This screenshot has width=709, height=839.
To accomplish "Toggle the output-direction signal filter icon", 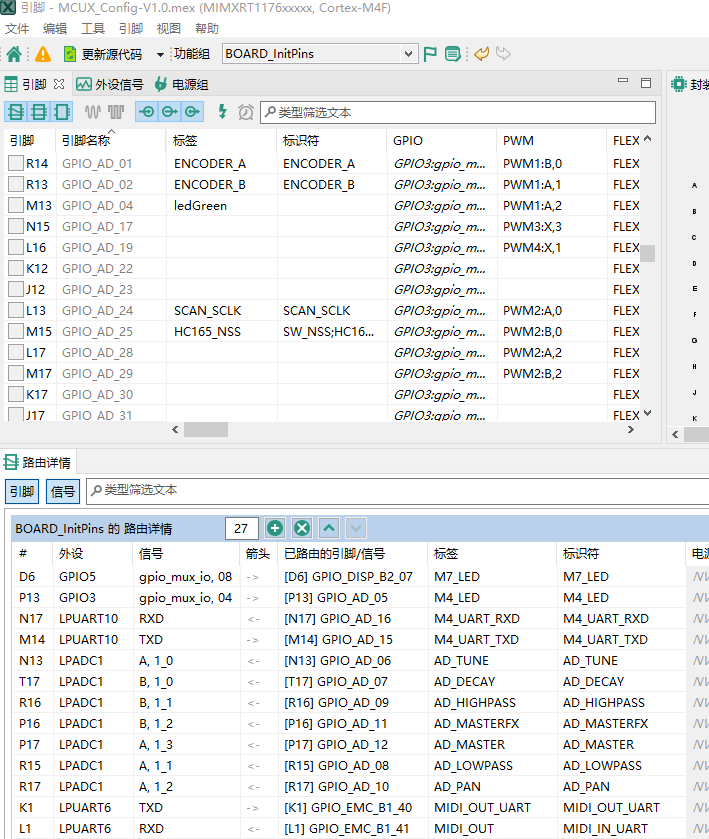I will [x=170, y=112].
